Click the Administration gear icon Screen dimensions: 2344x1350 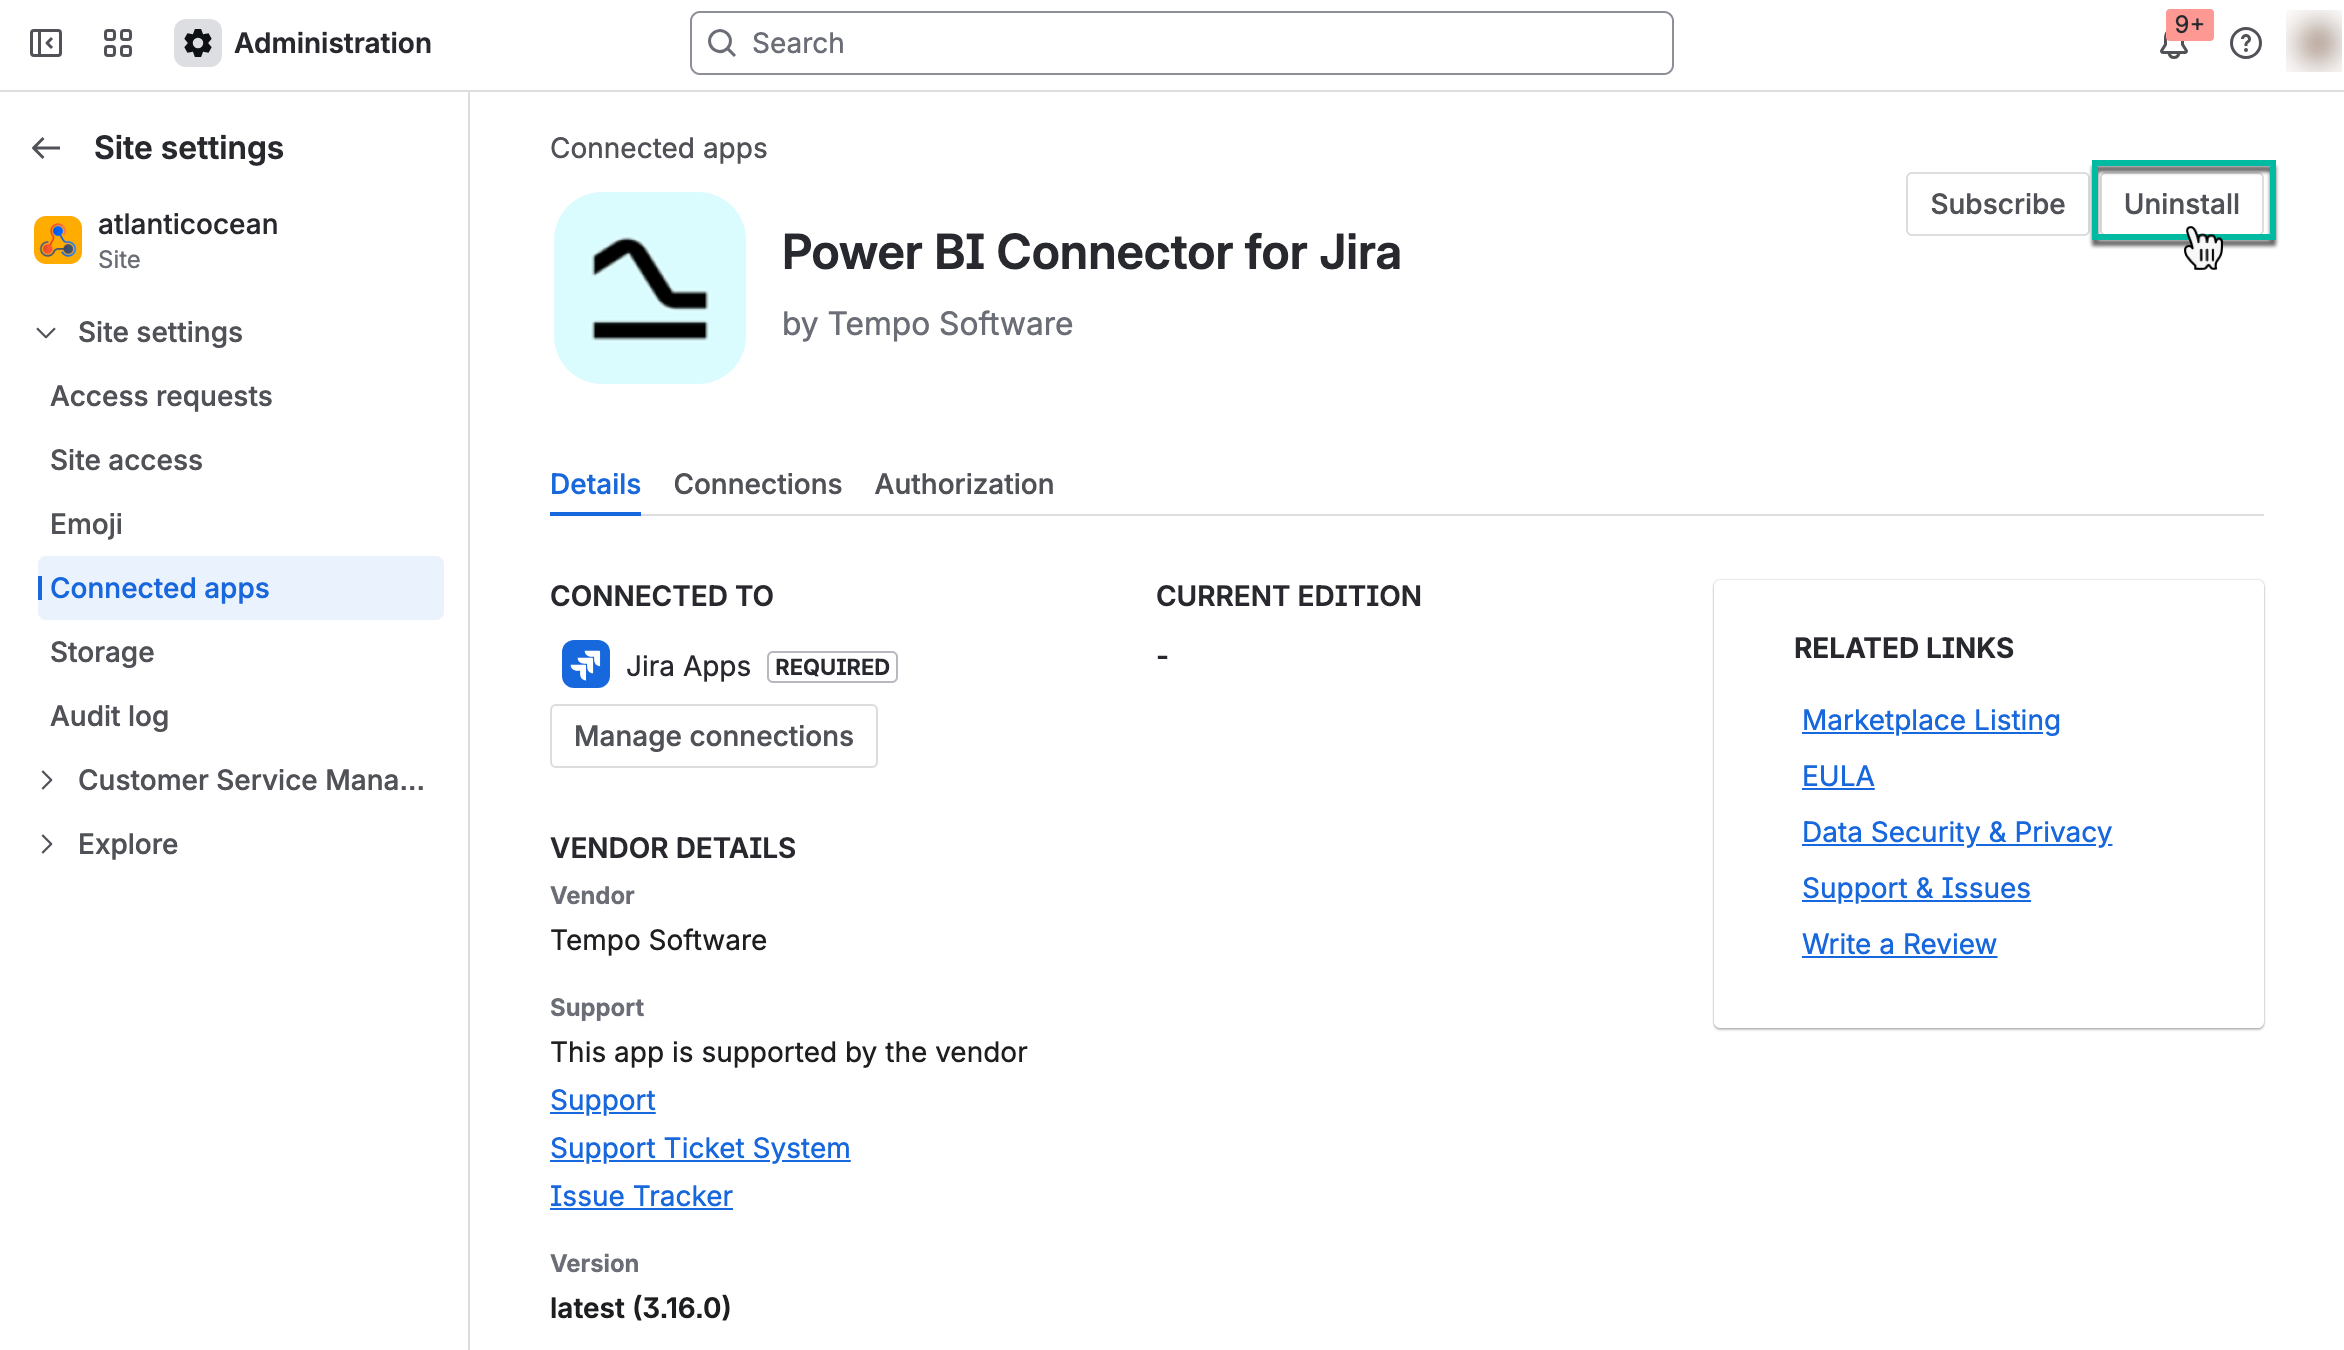coord(197,43)
